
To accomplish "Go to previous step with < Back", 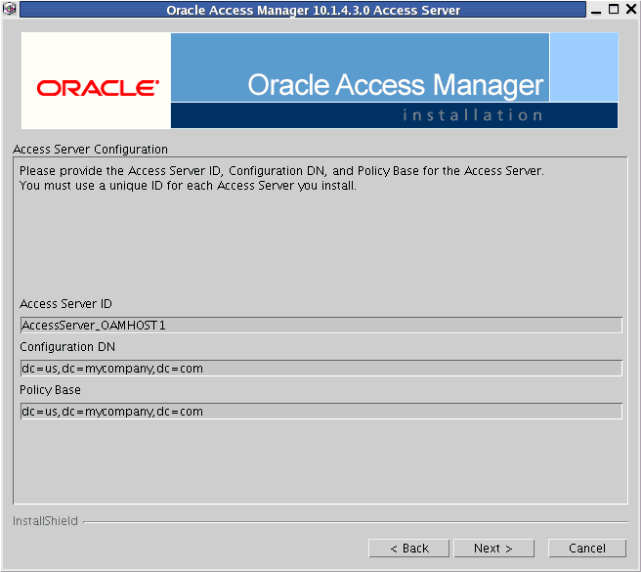I will point(409,548).
